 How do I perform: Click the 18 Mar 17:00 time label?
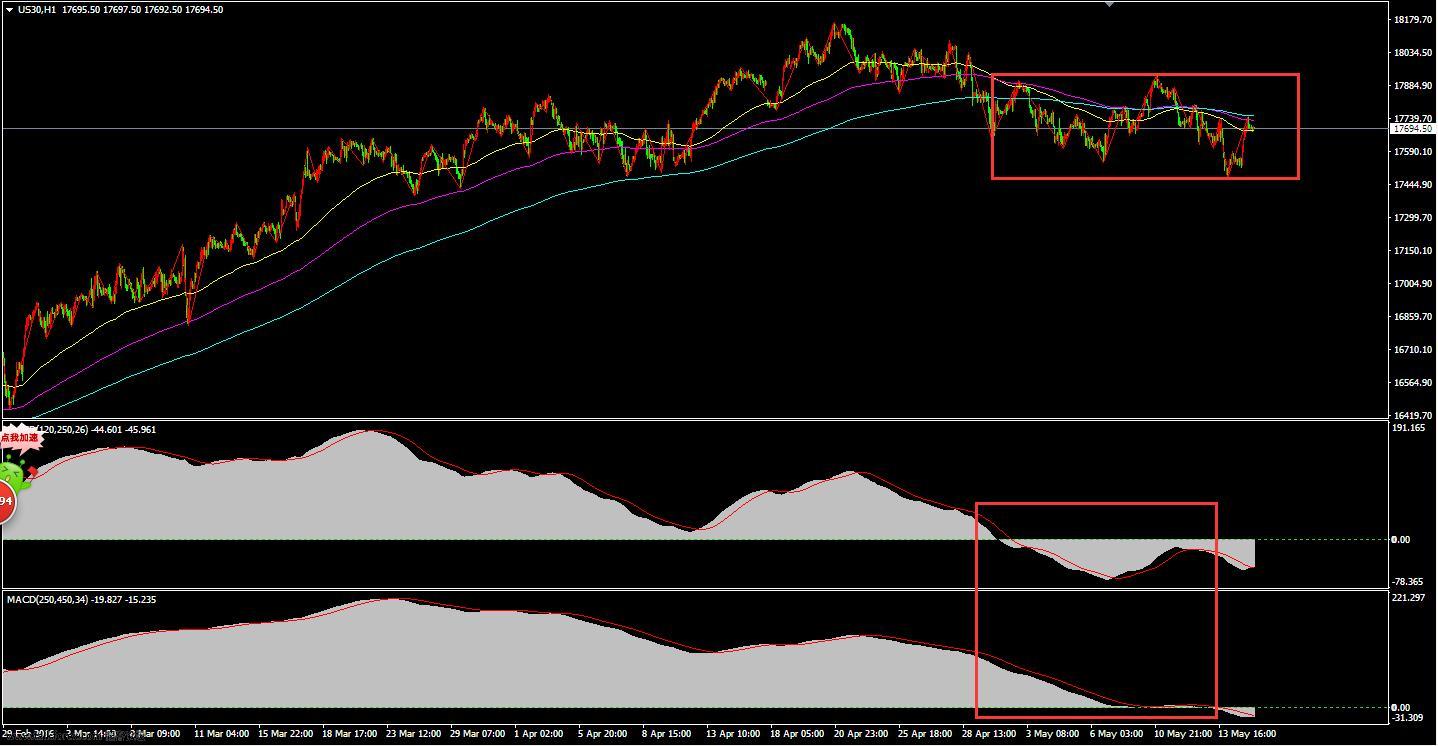(350, 734)
